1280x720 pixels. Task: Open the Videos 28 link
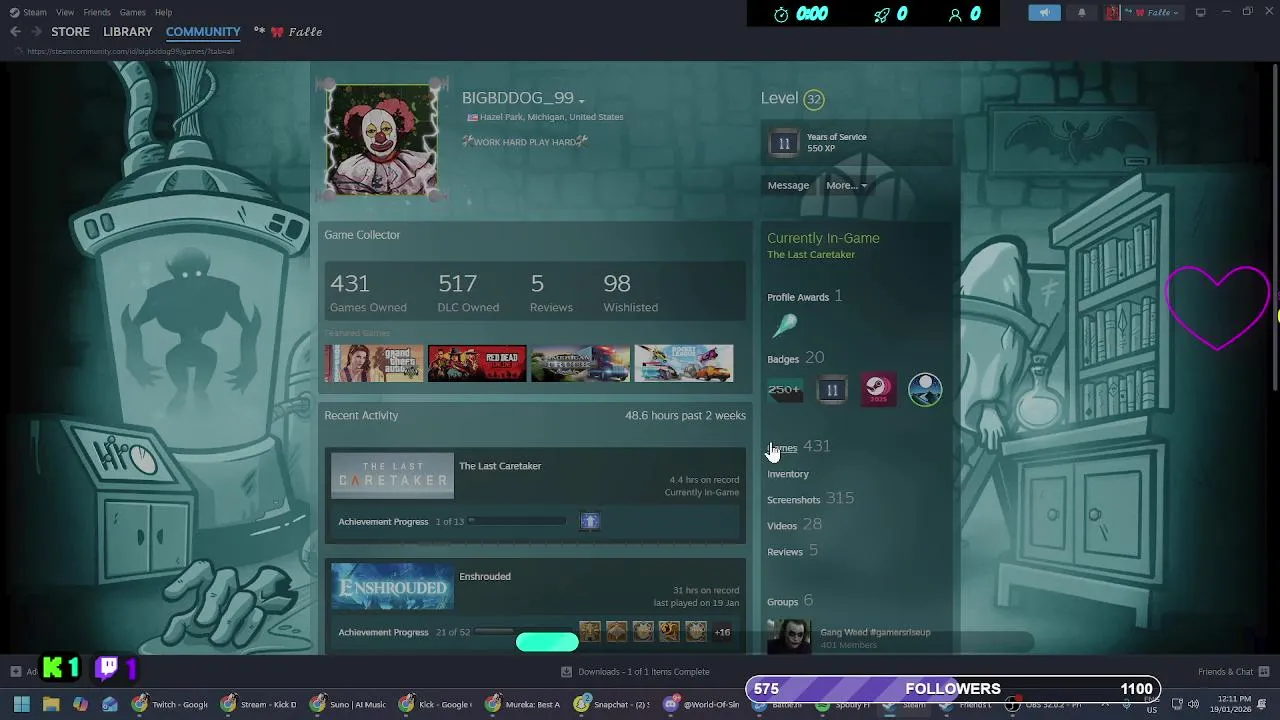[794, 525]
